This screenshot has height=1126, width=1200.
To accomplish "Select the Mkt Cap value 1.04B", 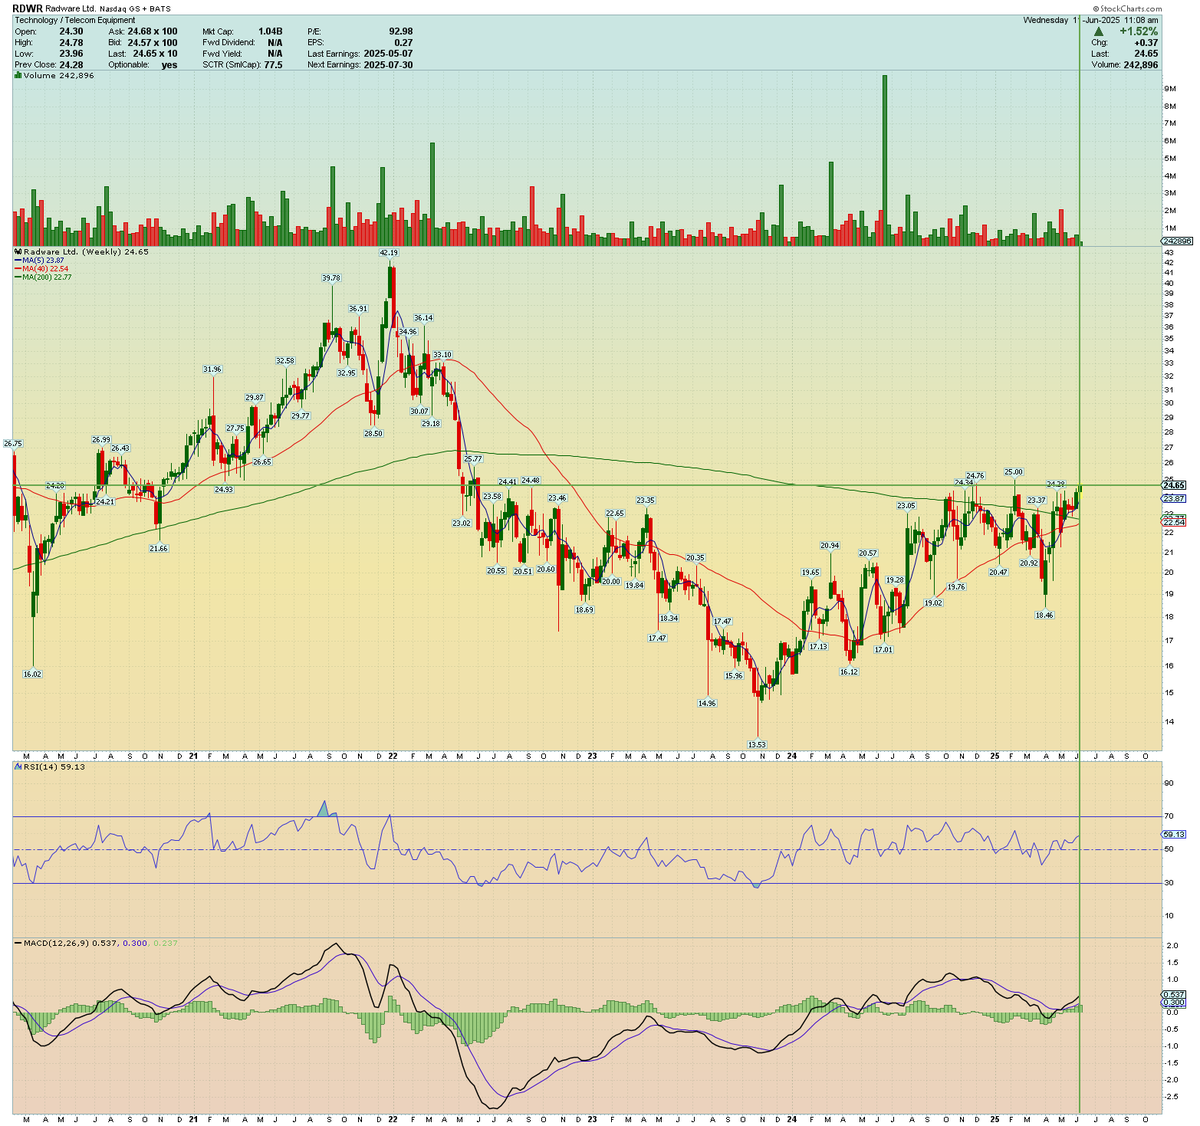I will point(270,31).
